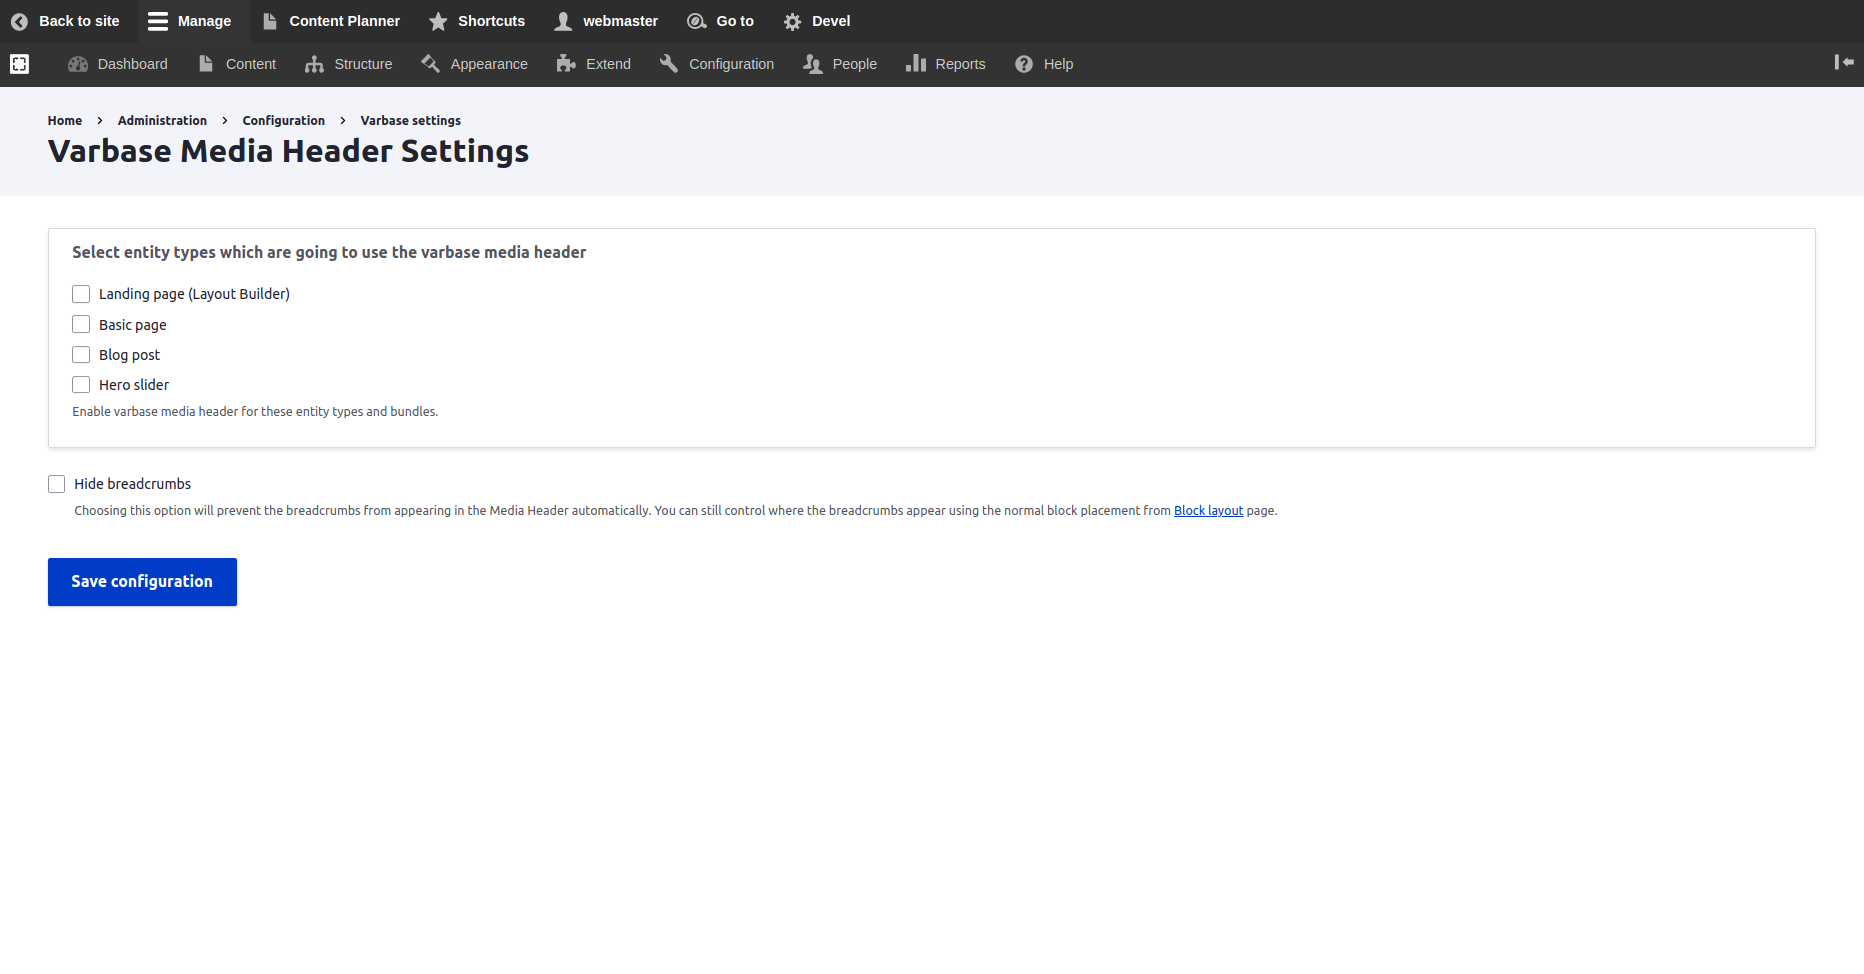Image resolution: width=1864 pixels, height=974 pixels.
Task: Click the Back to site link
Action: [x=79, y=21]
